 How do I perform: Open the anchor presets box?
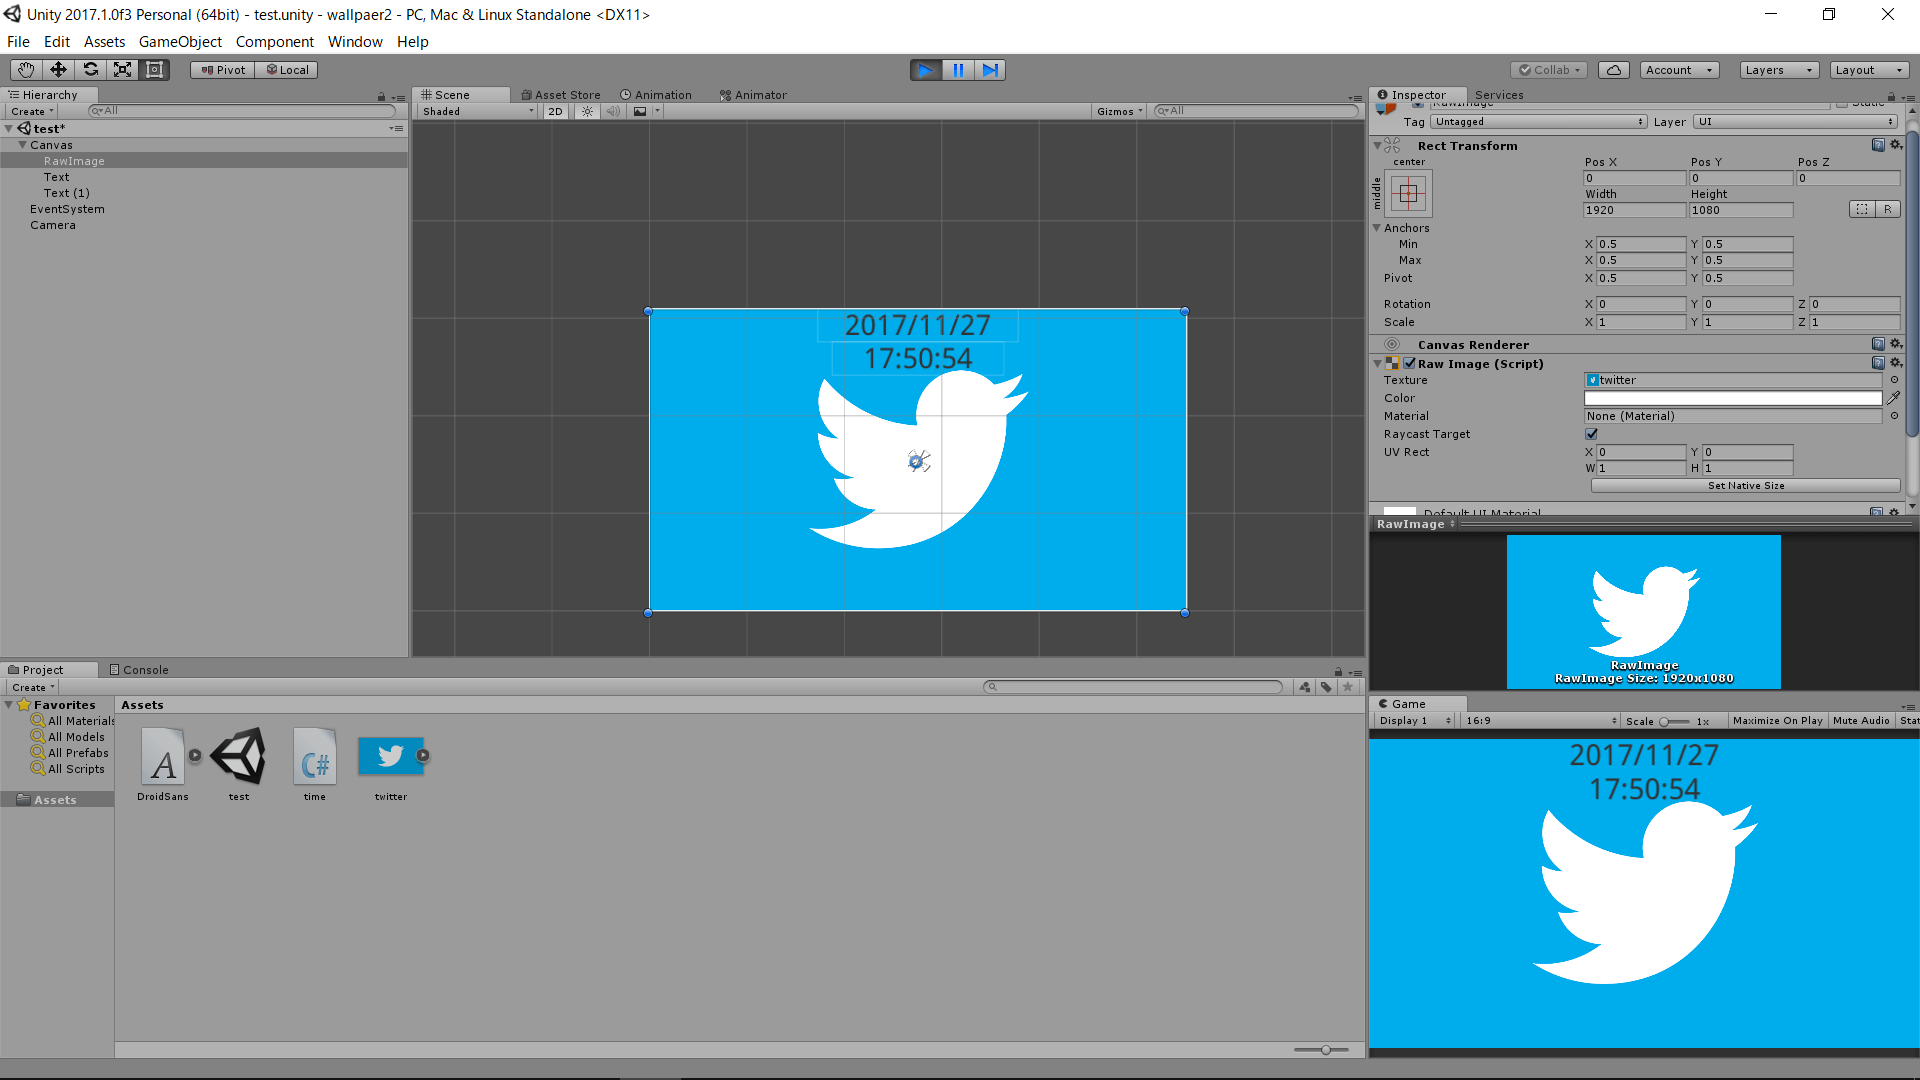[x=1408, y=194]
